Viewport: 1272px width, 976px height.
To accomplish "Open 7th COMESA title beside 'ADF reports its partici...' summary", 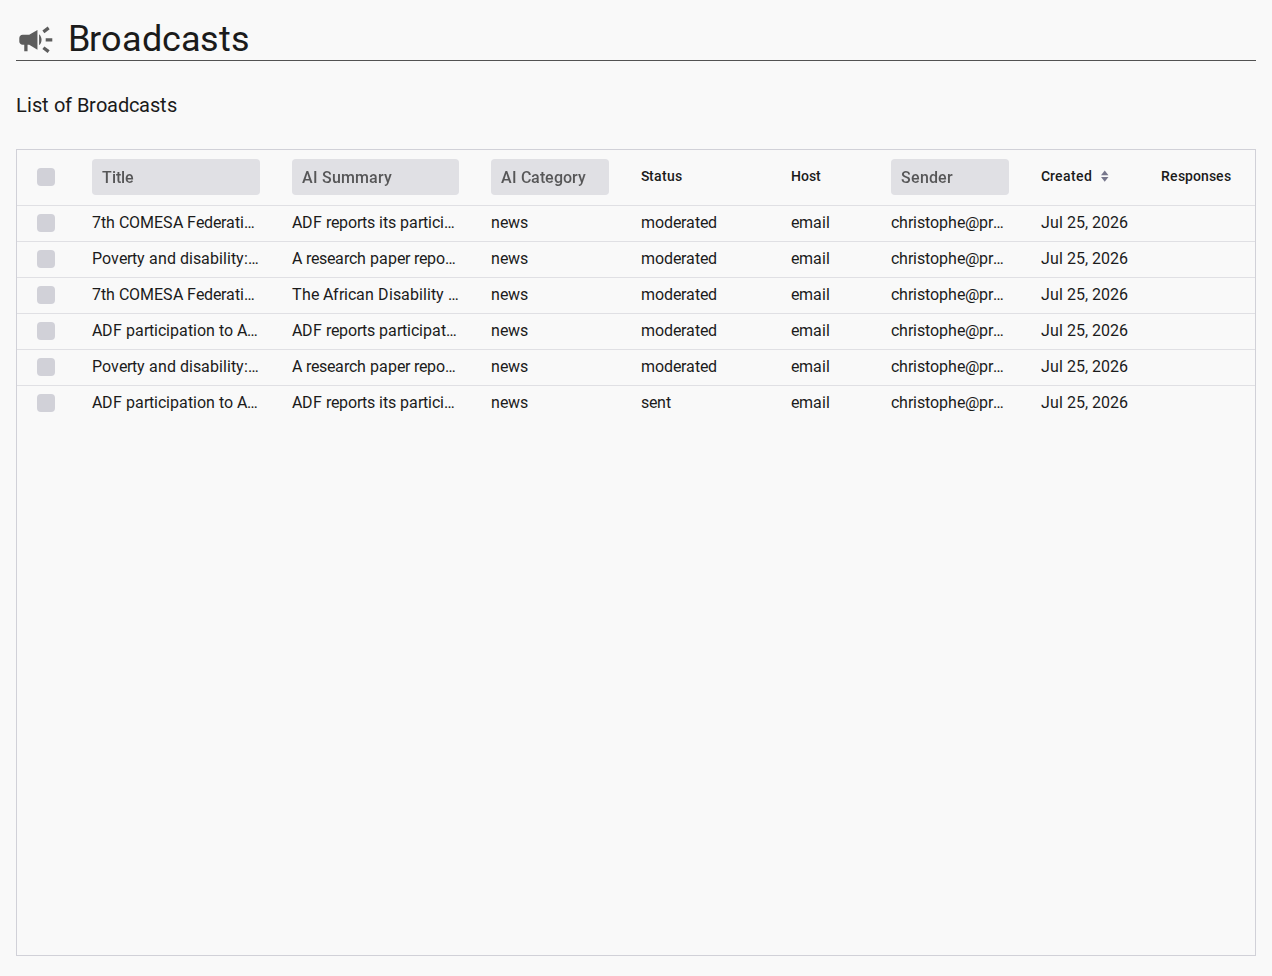I will pyautogui.click(x=173, y=223).
